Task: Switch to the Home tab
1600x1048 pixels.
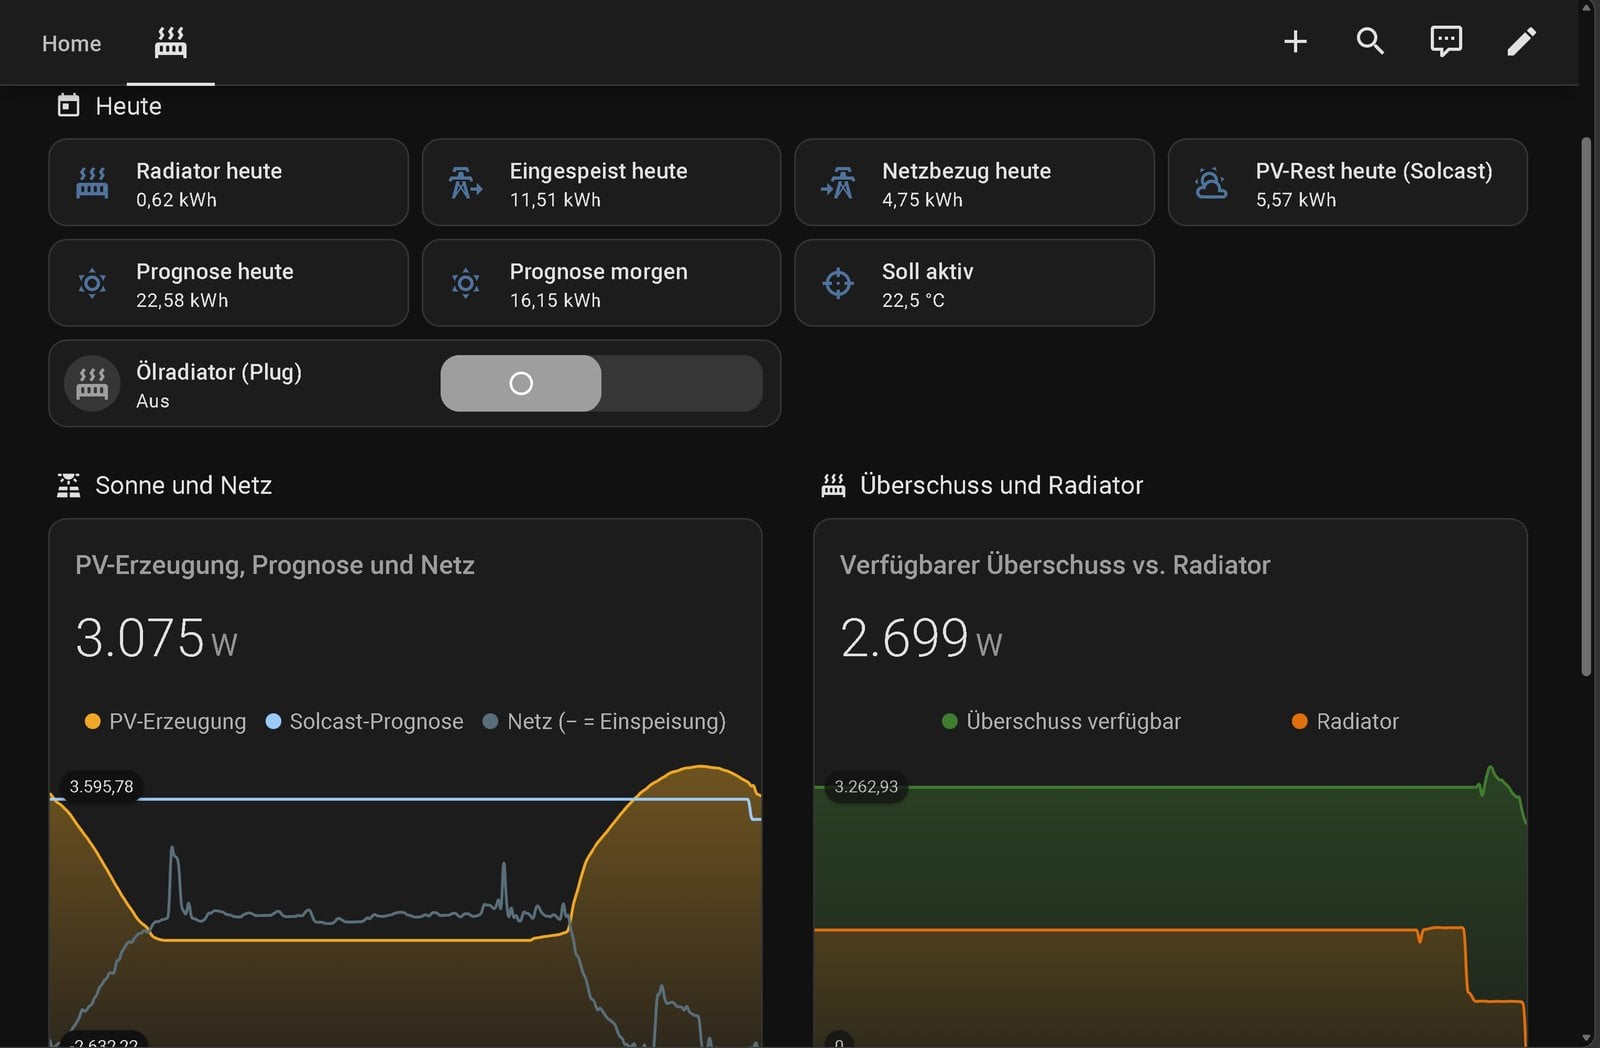Action: (71, 43)
